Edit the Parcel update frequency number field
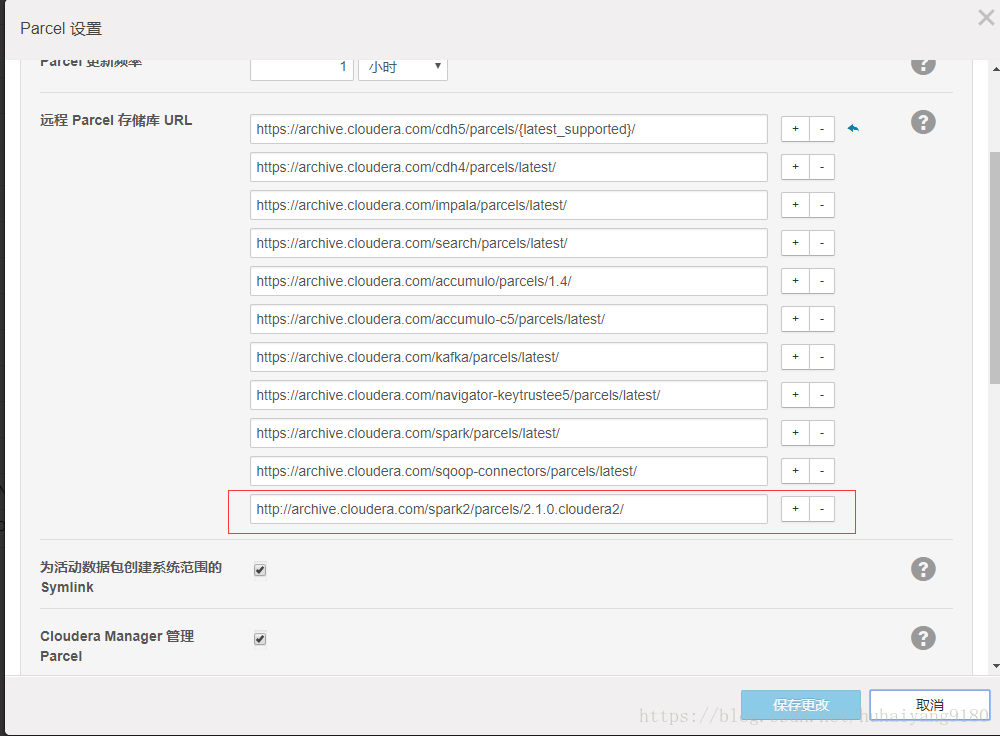Screen dimensions: 1000x736 (302, 68)
